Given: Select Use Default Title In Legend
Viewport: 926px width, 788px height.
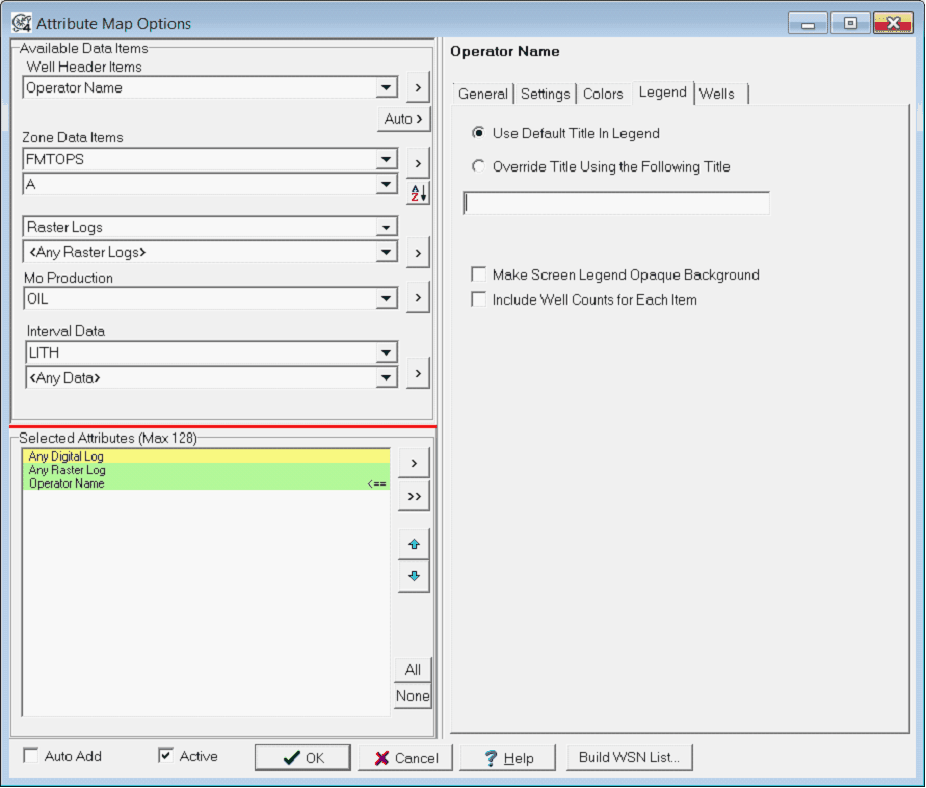Looking at the screenshot, I should tap(479, 133).
